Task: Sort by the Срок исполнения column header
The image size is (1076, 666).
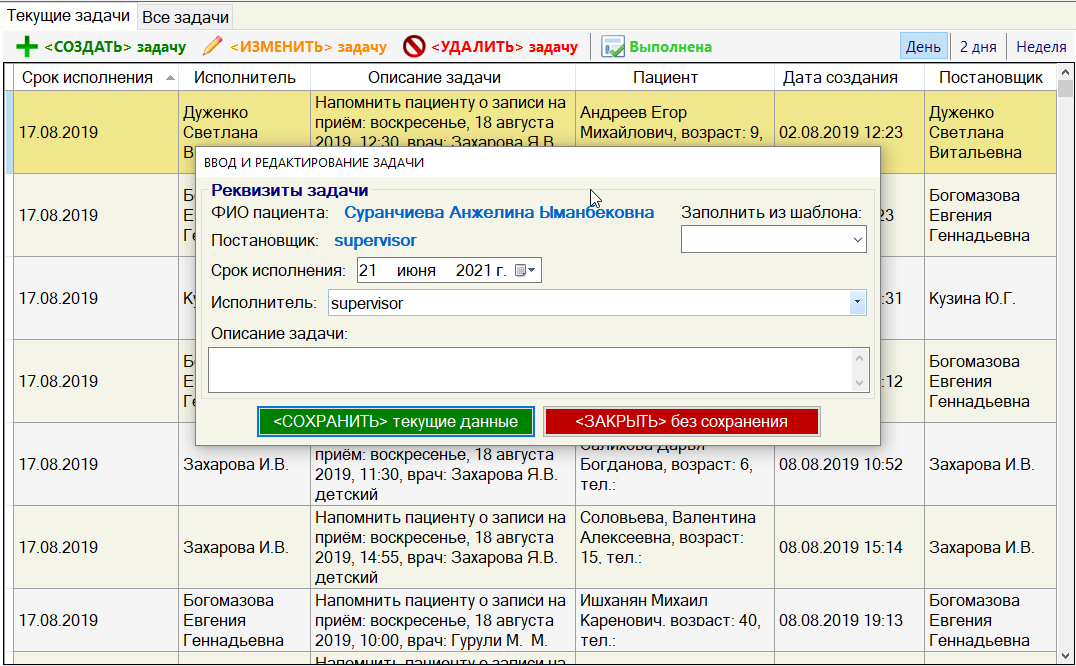Action: pyautogui.click(x=96, y=77)
